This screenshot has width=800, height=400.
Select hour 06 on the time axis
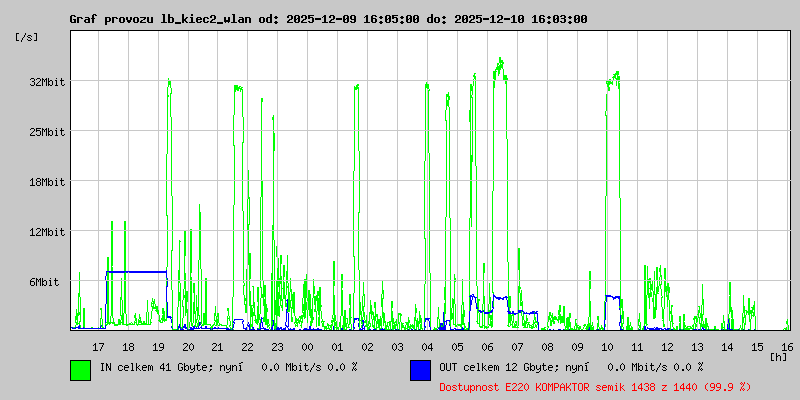[x=487, y=346]
